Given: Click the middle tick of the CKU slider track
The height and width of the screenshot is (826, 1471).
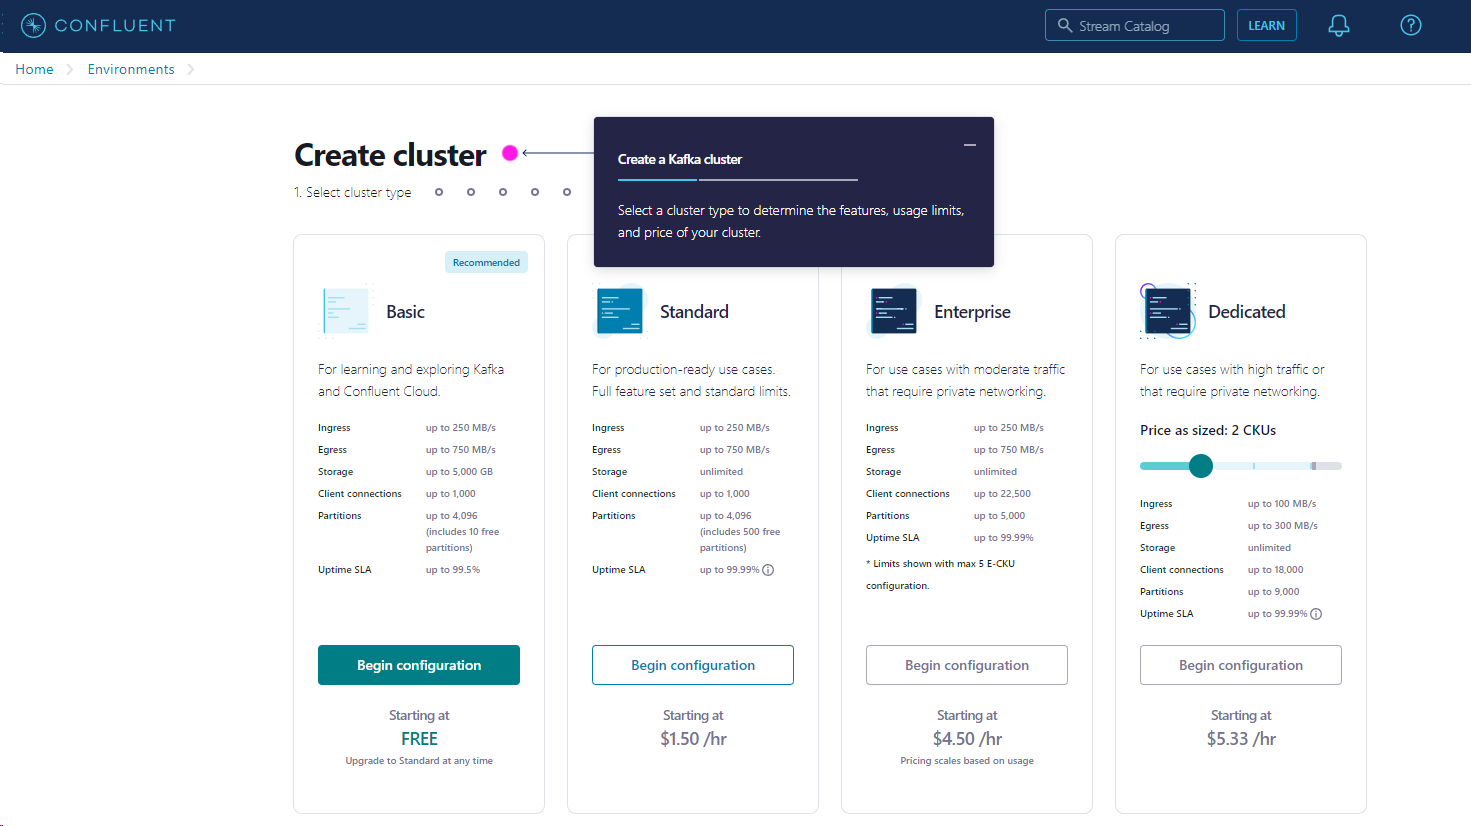Looking at the screenshot, I should [1254, 466].
